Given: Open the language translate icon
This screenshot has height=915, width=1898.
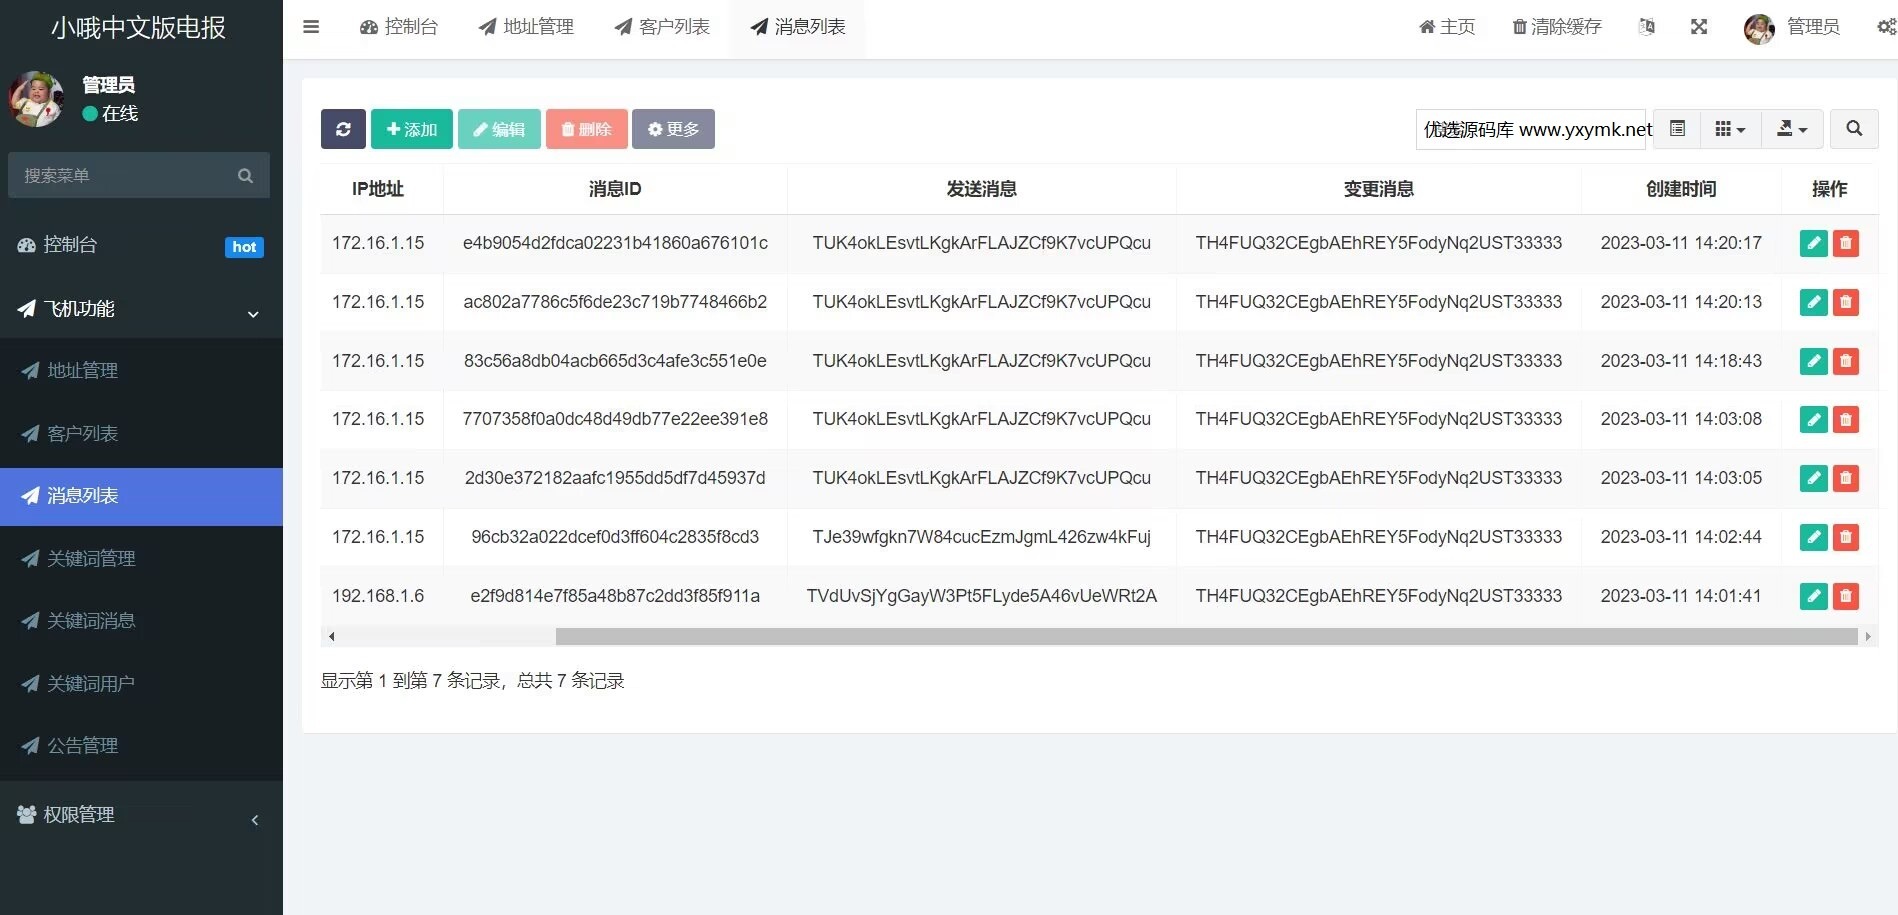Looking at the screenshot, I should [1647, 27].
